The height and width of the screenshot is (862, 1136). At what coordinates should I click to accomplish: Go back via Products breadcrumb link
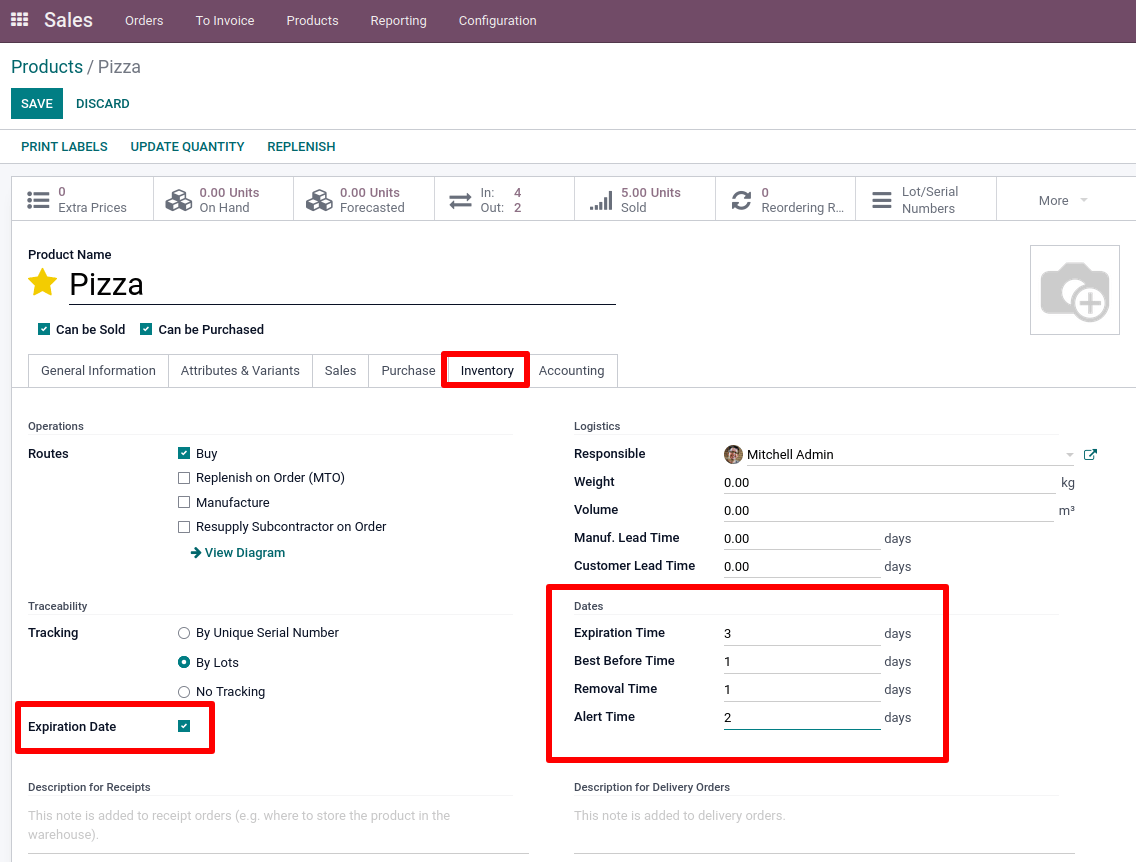coord(47,67)
